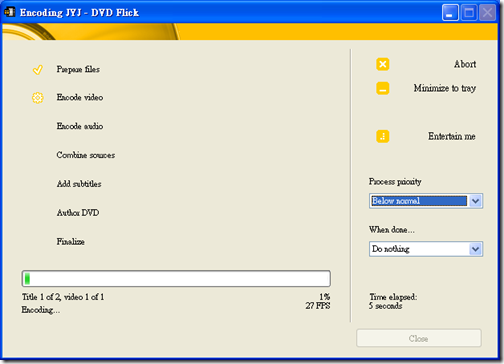This screenshot has width=504, height=364.
Task: Click the Prepare files step text
Action: click(78, 69)
